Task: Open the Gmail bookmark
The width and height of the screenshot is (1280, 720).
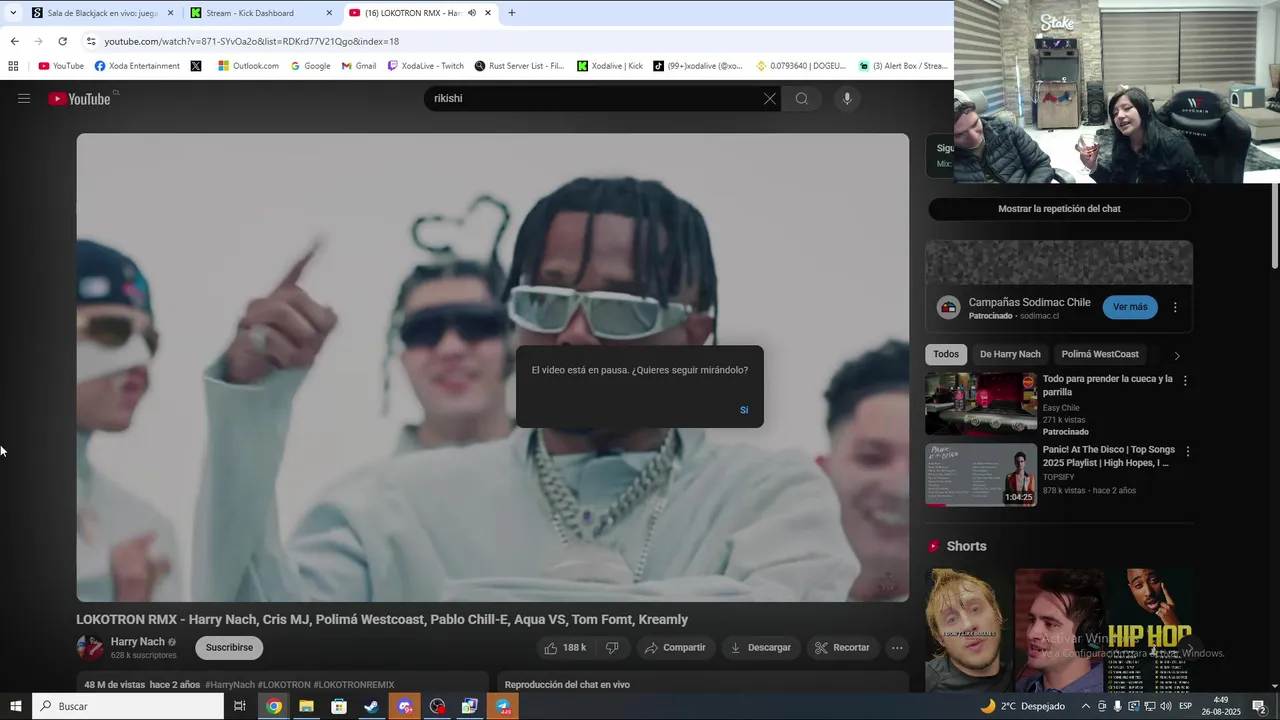Action: pyautogui.click(x=358, y=66)
